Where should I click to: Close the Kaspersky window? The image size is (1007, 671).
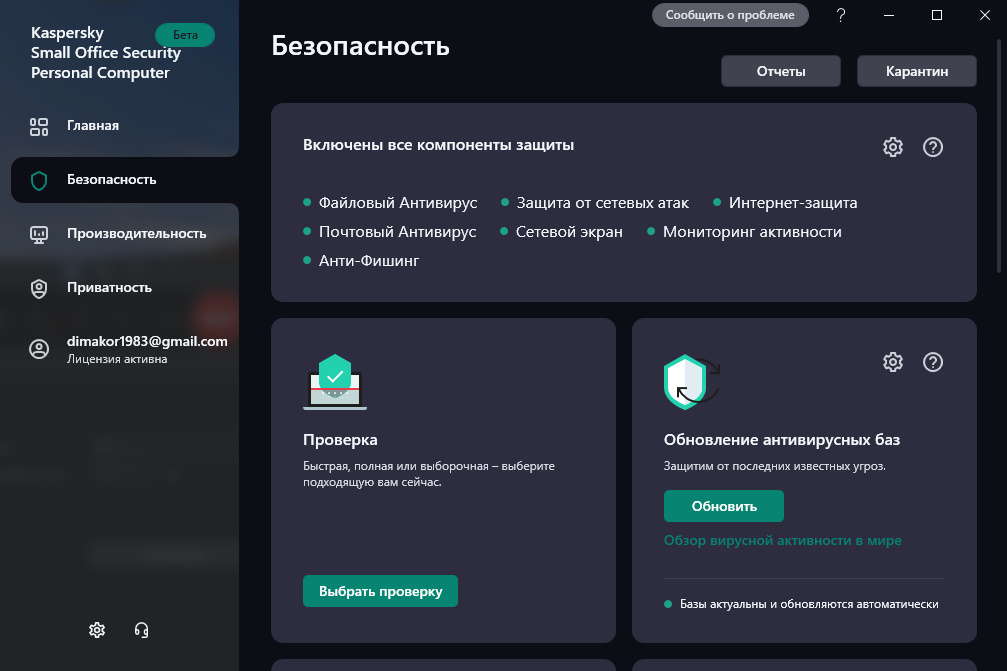pyautogui.click(x=985, y=15)
